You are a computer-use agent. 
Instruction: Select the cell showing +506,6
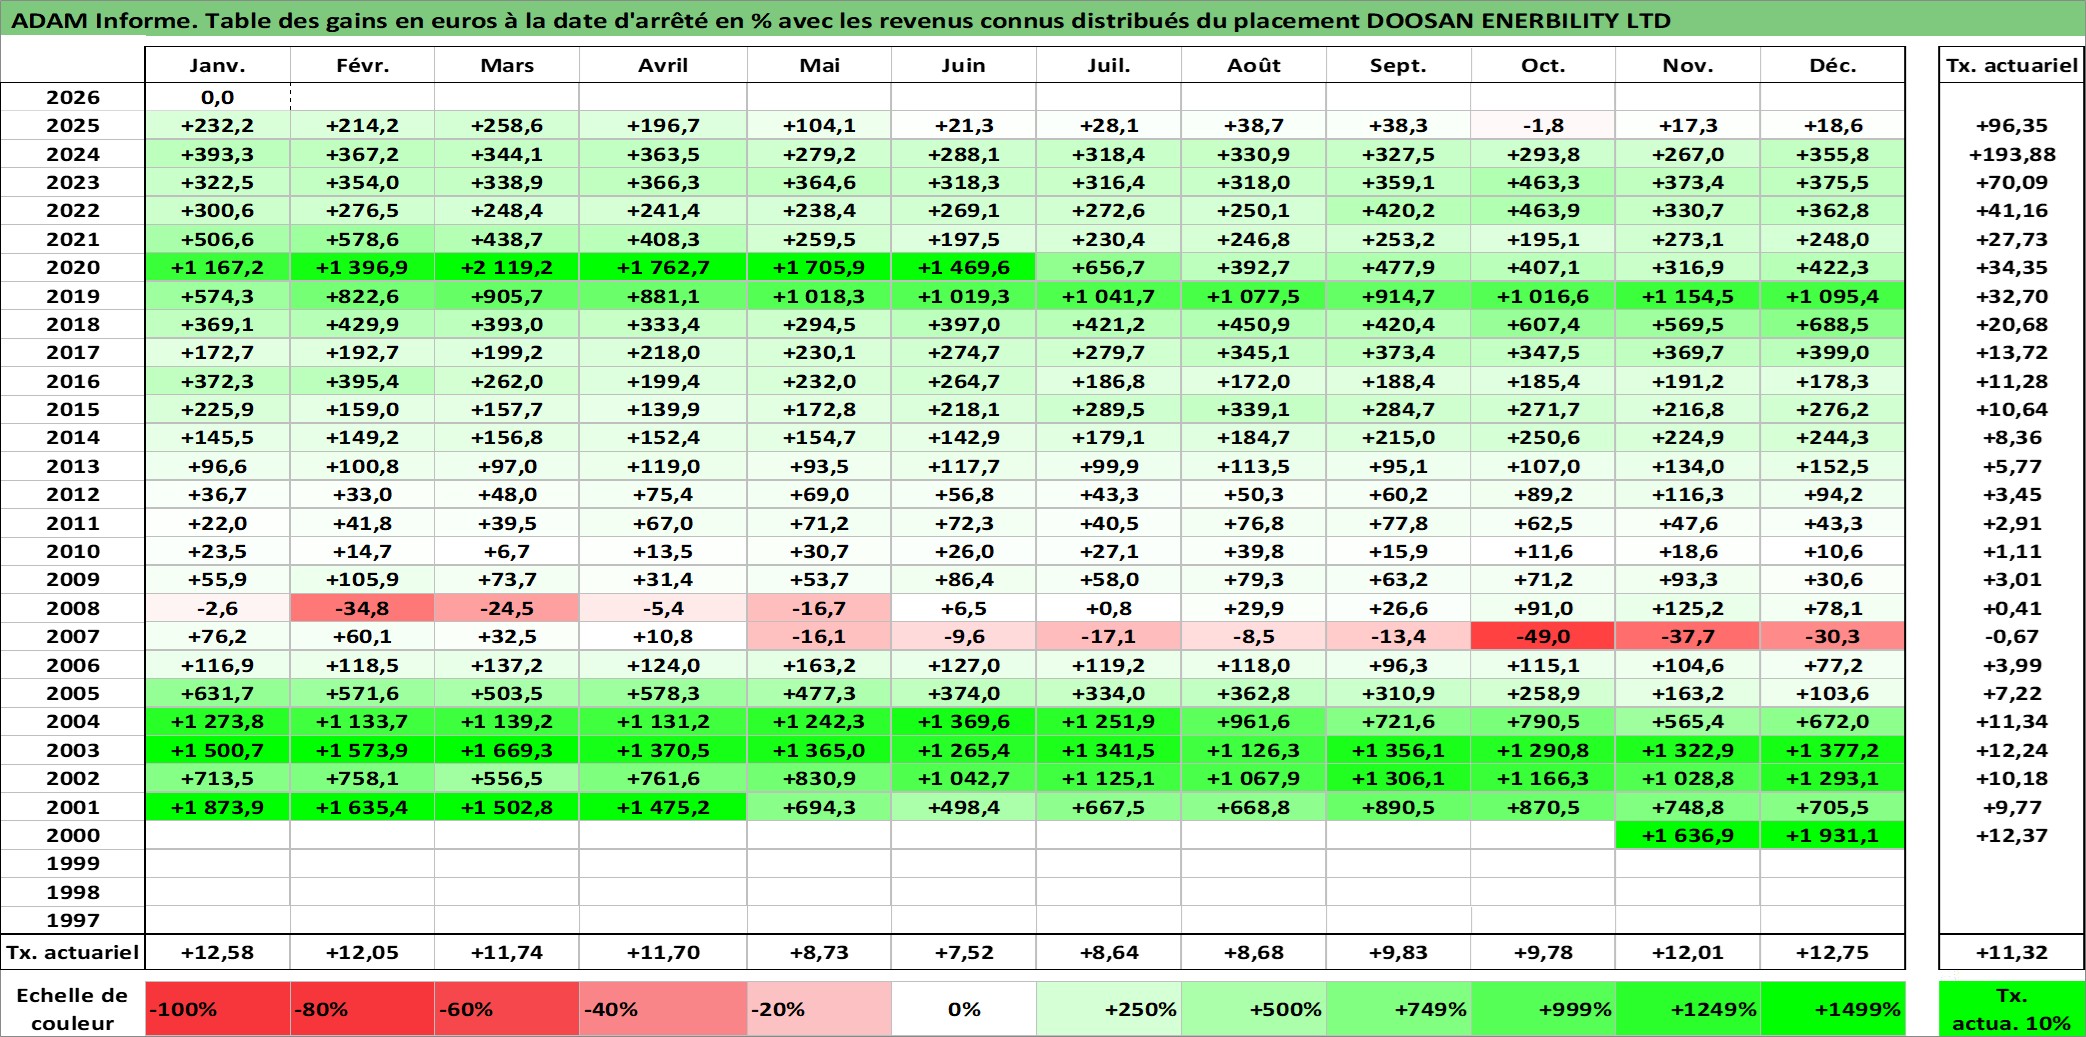click(217, 239)
